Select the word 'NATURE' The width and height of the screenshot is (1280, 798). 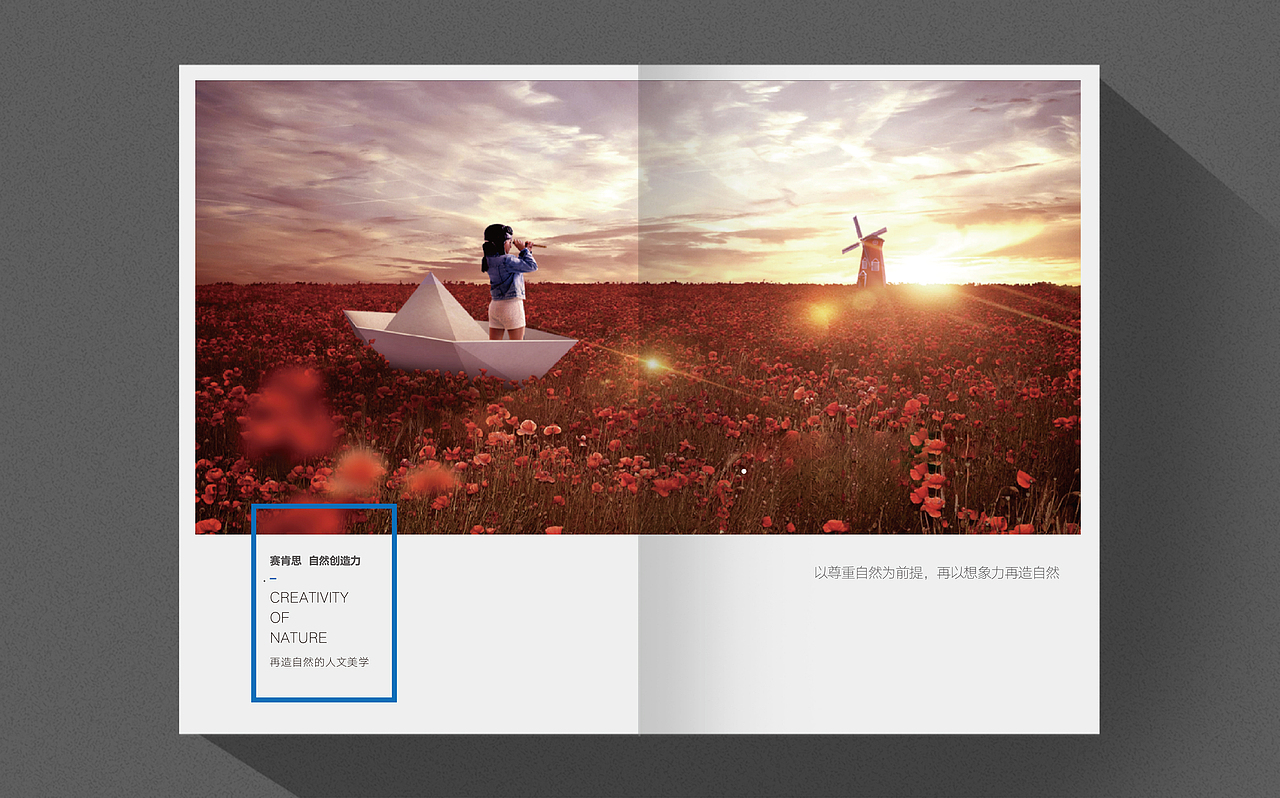(298, 637)
